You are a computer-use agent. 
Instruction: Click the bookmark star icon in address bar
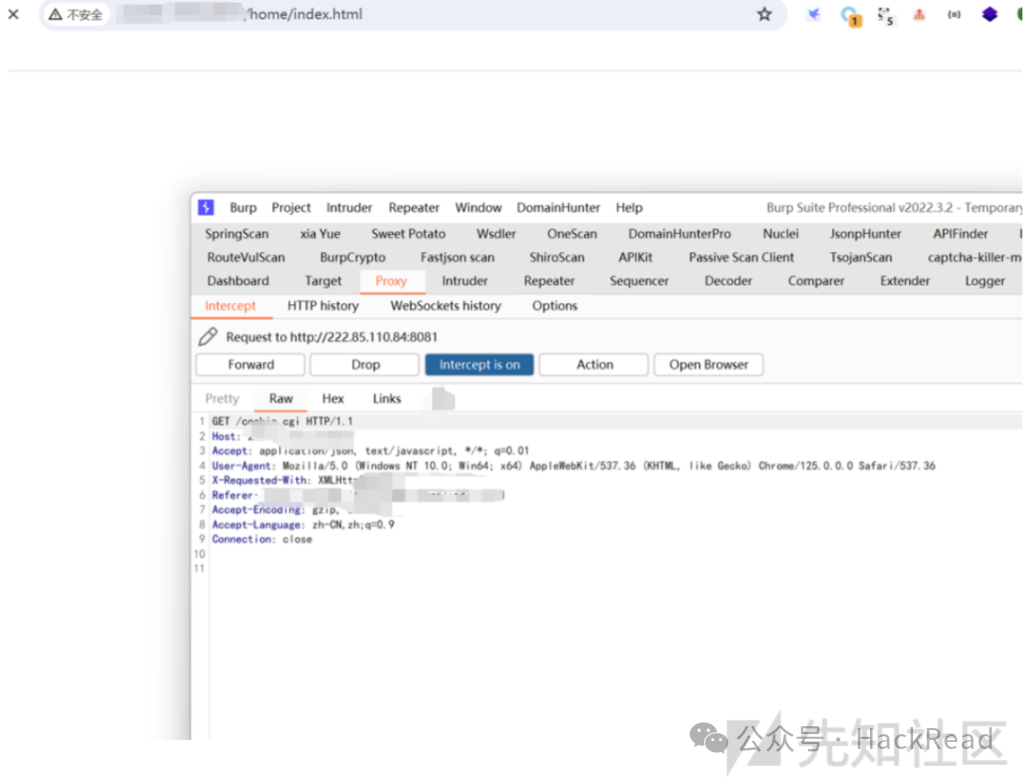point(764,14)
